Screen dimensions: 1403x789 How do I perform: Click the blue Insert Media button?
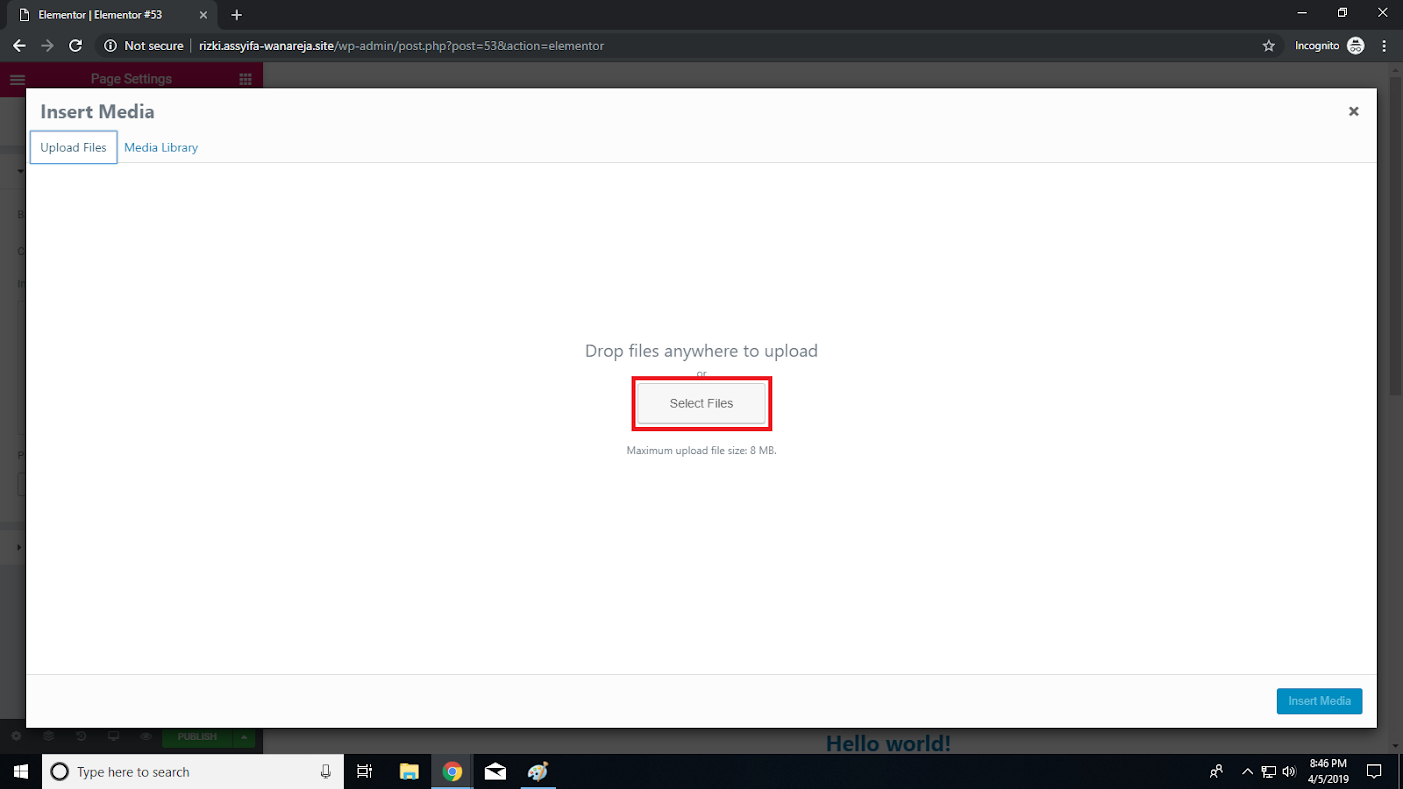1319,701
